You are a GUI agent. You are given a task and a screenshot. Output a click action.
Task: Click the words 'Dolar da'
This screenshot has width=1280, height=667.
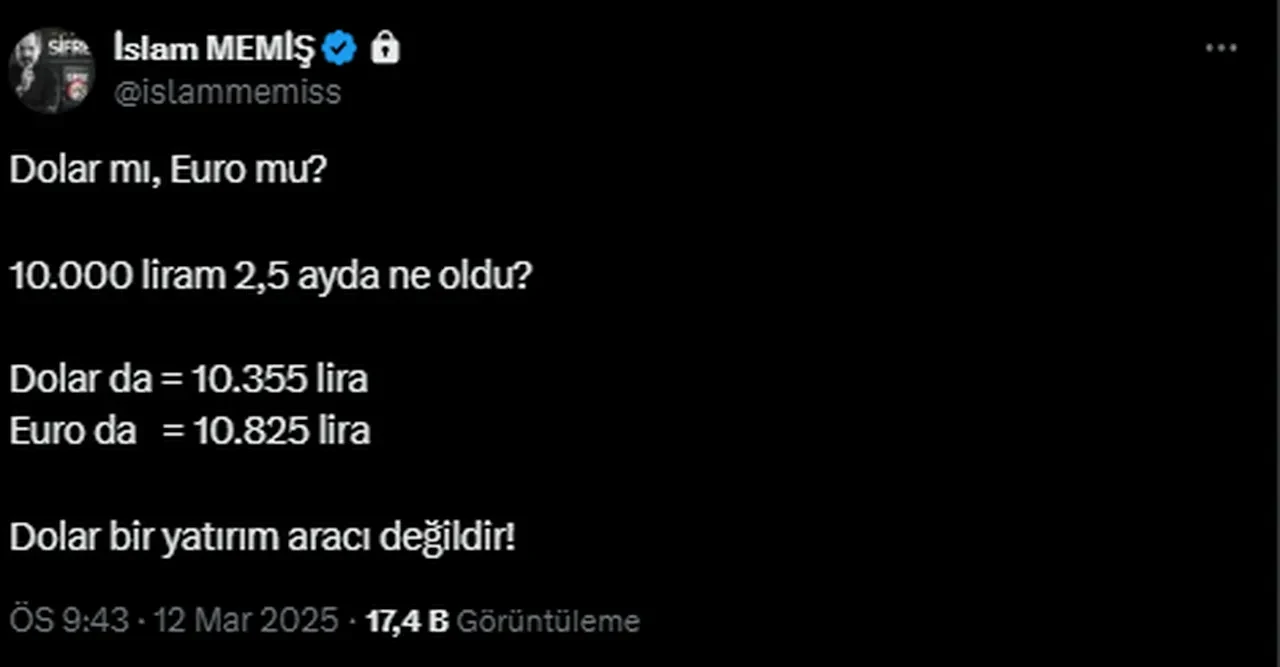pyautogui.click(x=81, y=379)
